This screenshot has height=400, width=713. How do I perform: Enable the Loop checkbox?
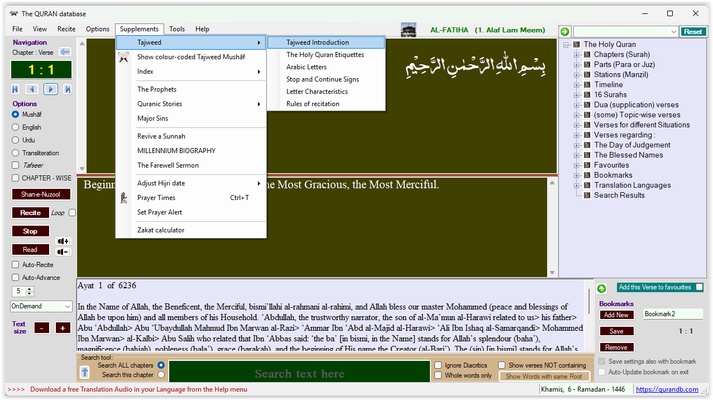point(72,213)
